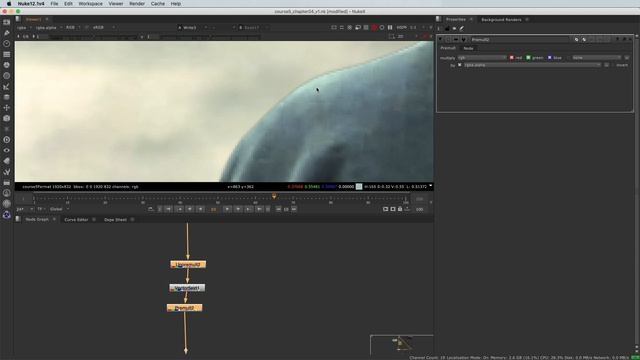Viewport: 640px width, 360px height.
Task: Step back one frame
Action: (x=190, y=209)
